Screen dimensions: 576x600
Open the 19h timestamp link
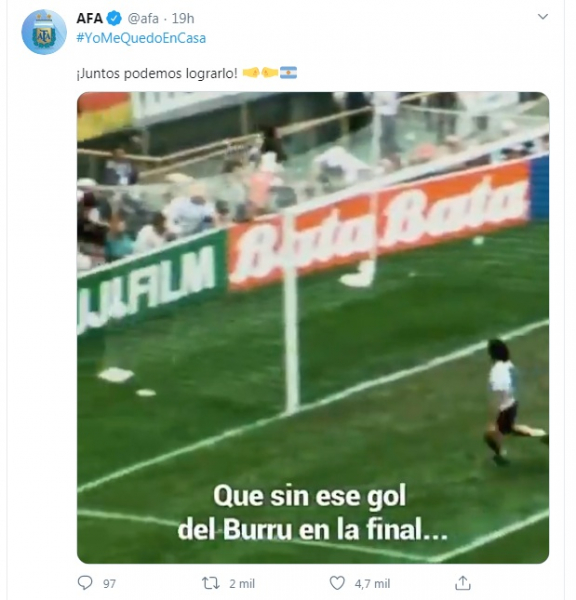click(x=183, y=18)
